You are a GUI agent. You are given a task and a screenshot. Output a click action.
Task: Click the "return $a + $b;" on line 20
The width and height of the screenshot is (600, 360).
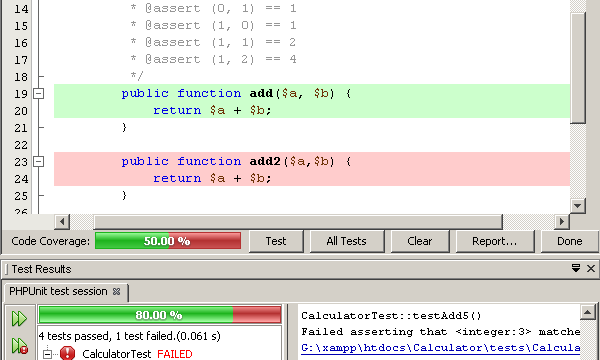[x=212, y=110]
